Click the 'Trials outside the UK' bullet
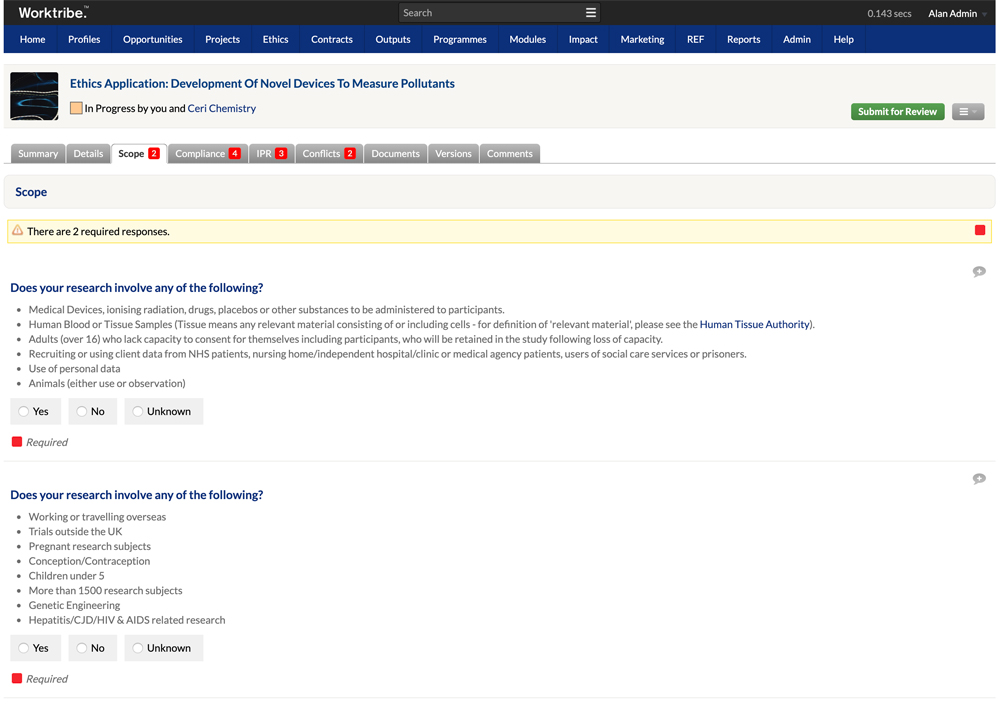Screen dimensions: 1000x707 pos(75,532)
